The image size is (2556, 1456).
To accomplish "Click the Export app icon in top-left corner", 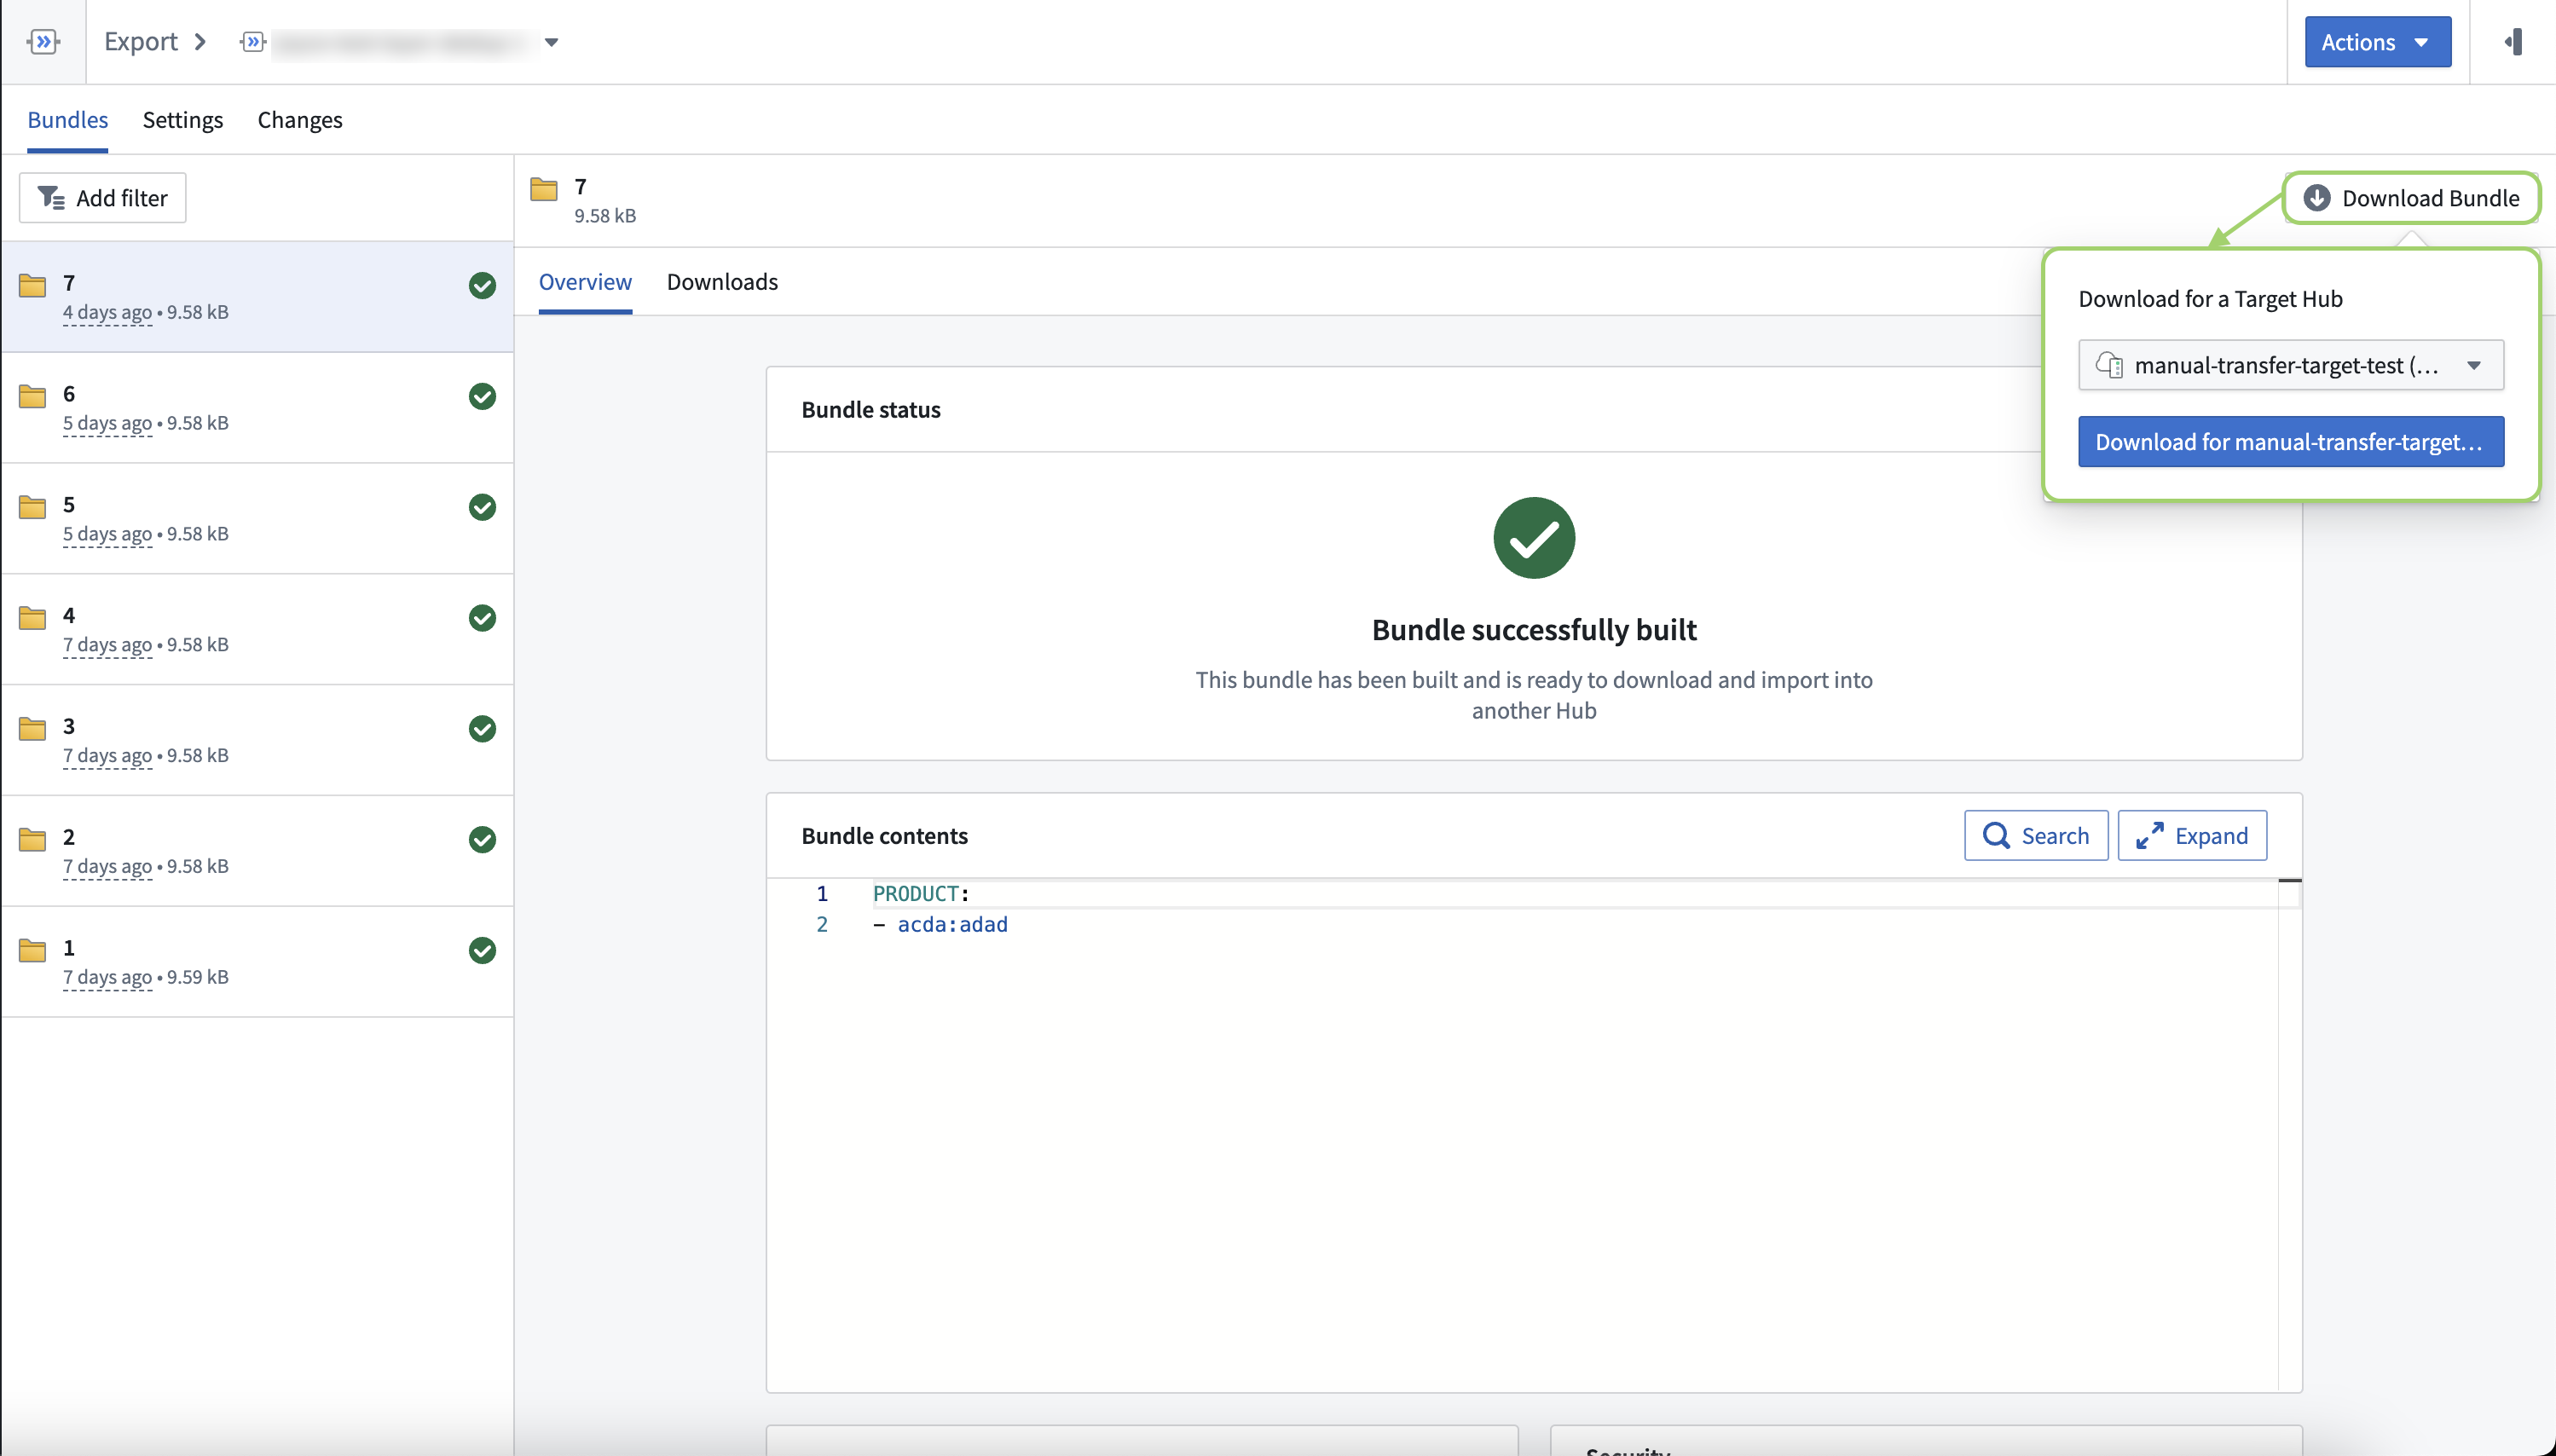I will coord(43,41).
